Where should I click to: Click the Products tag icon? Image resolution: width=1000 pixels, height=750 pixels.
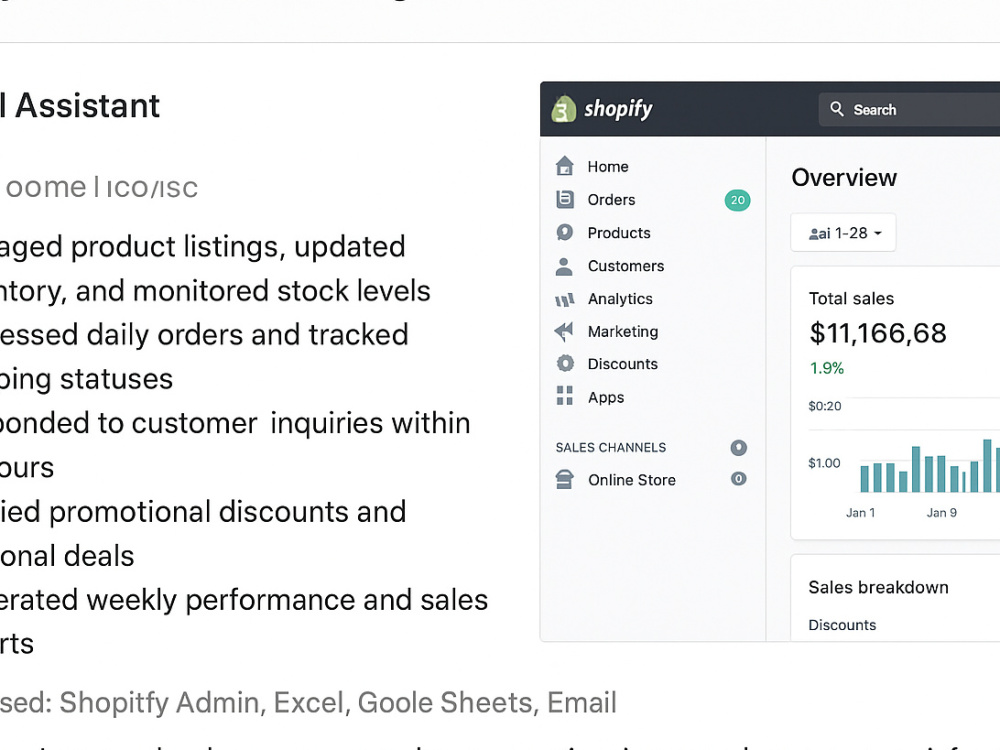564,233
